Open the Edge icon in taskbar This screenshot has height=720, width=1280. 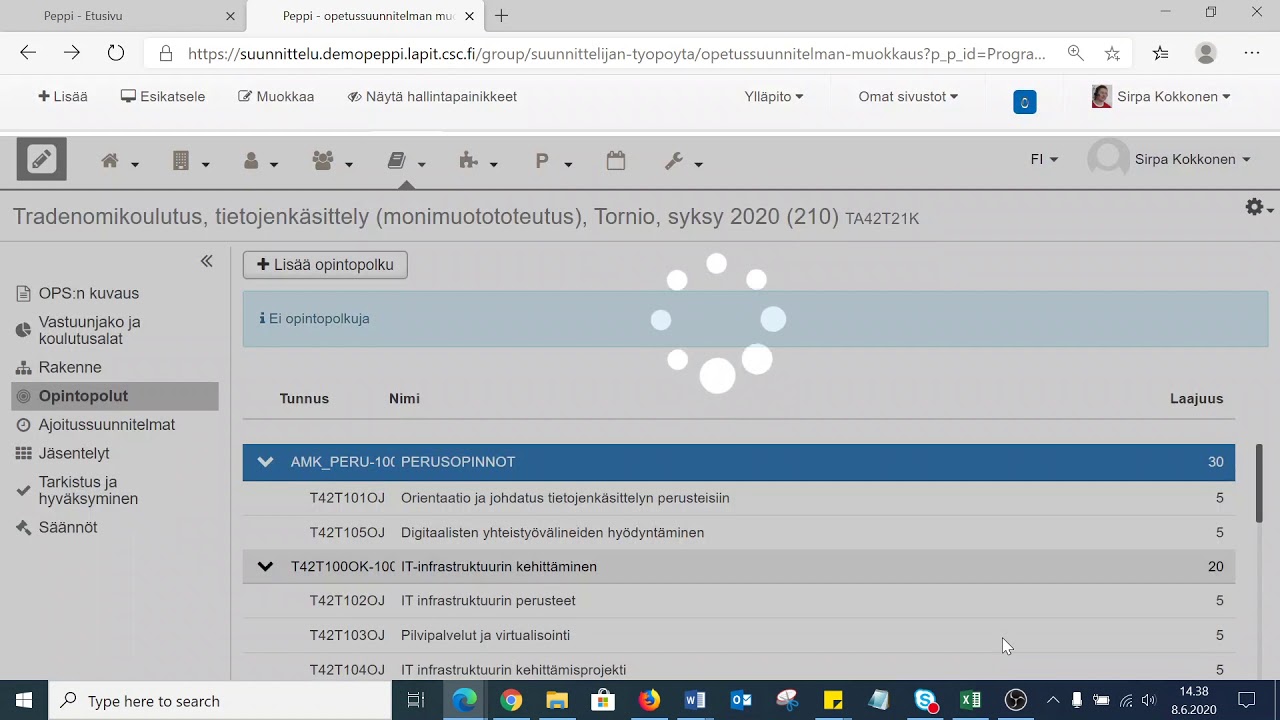(465, 700)
